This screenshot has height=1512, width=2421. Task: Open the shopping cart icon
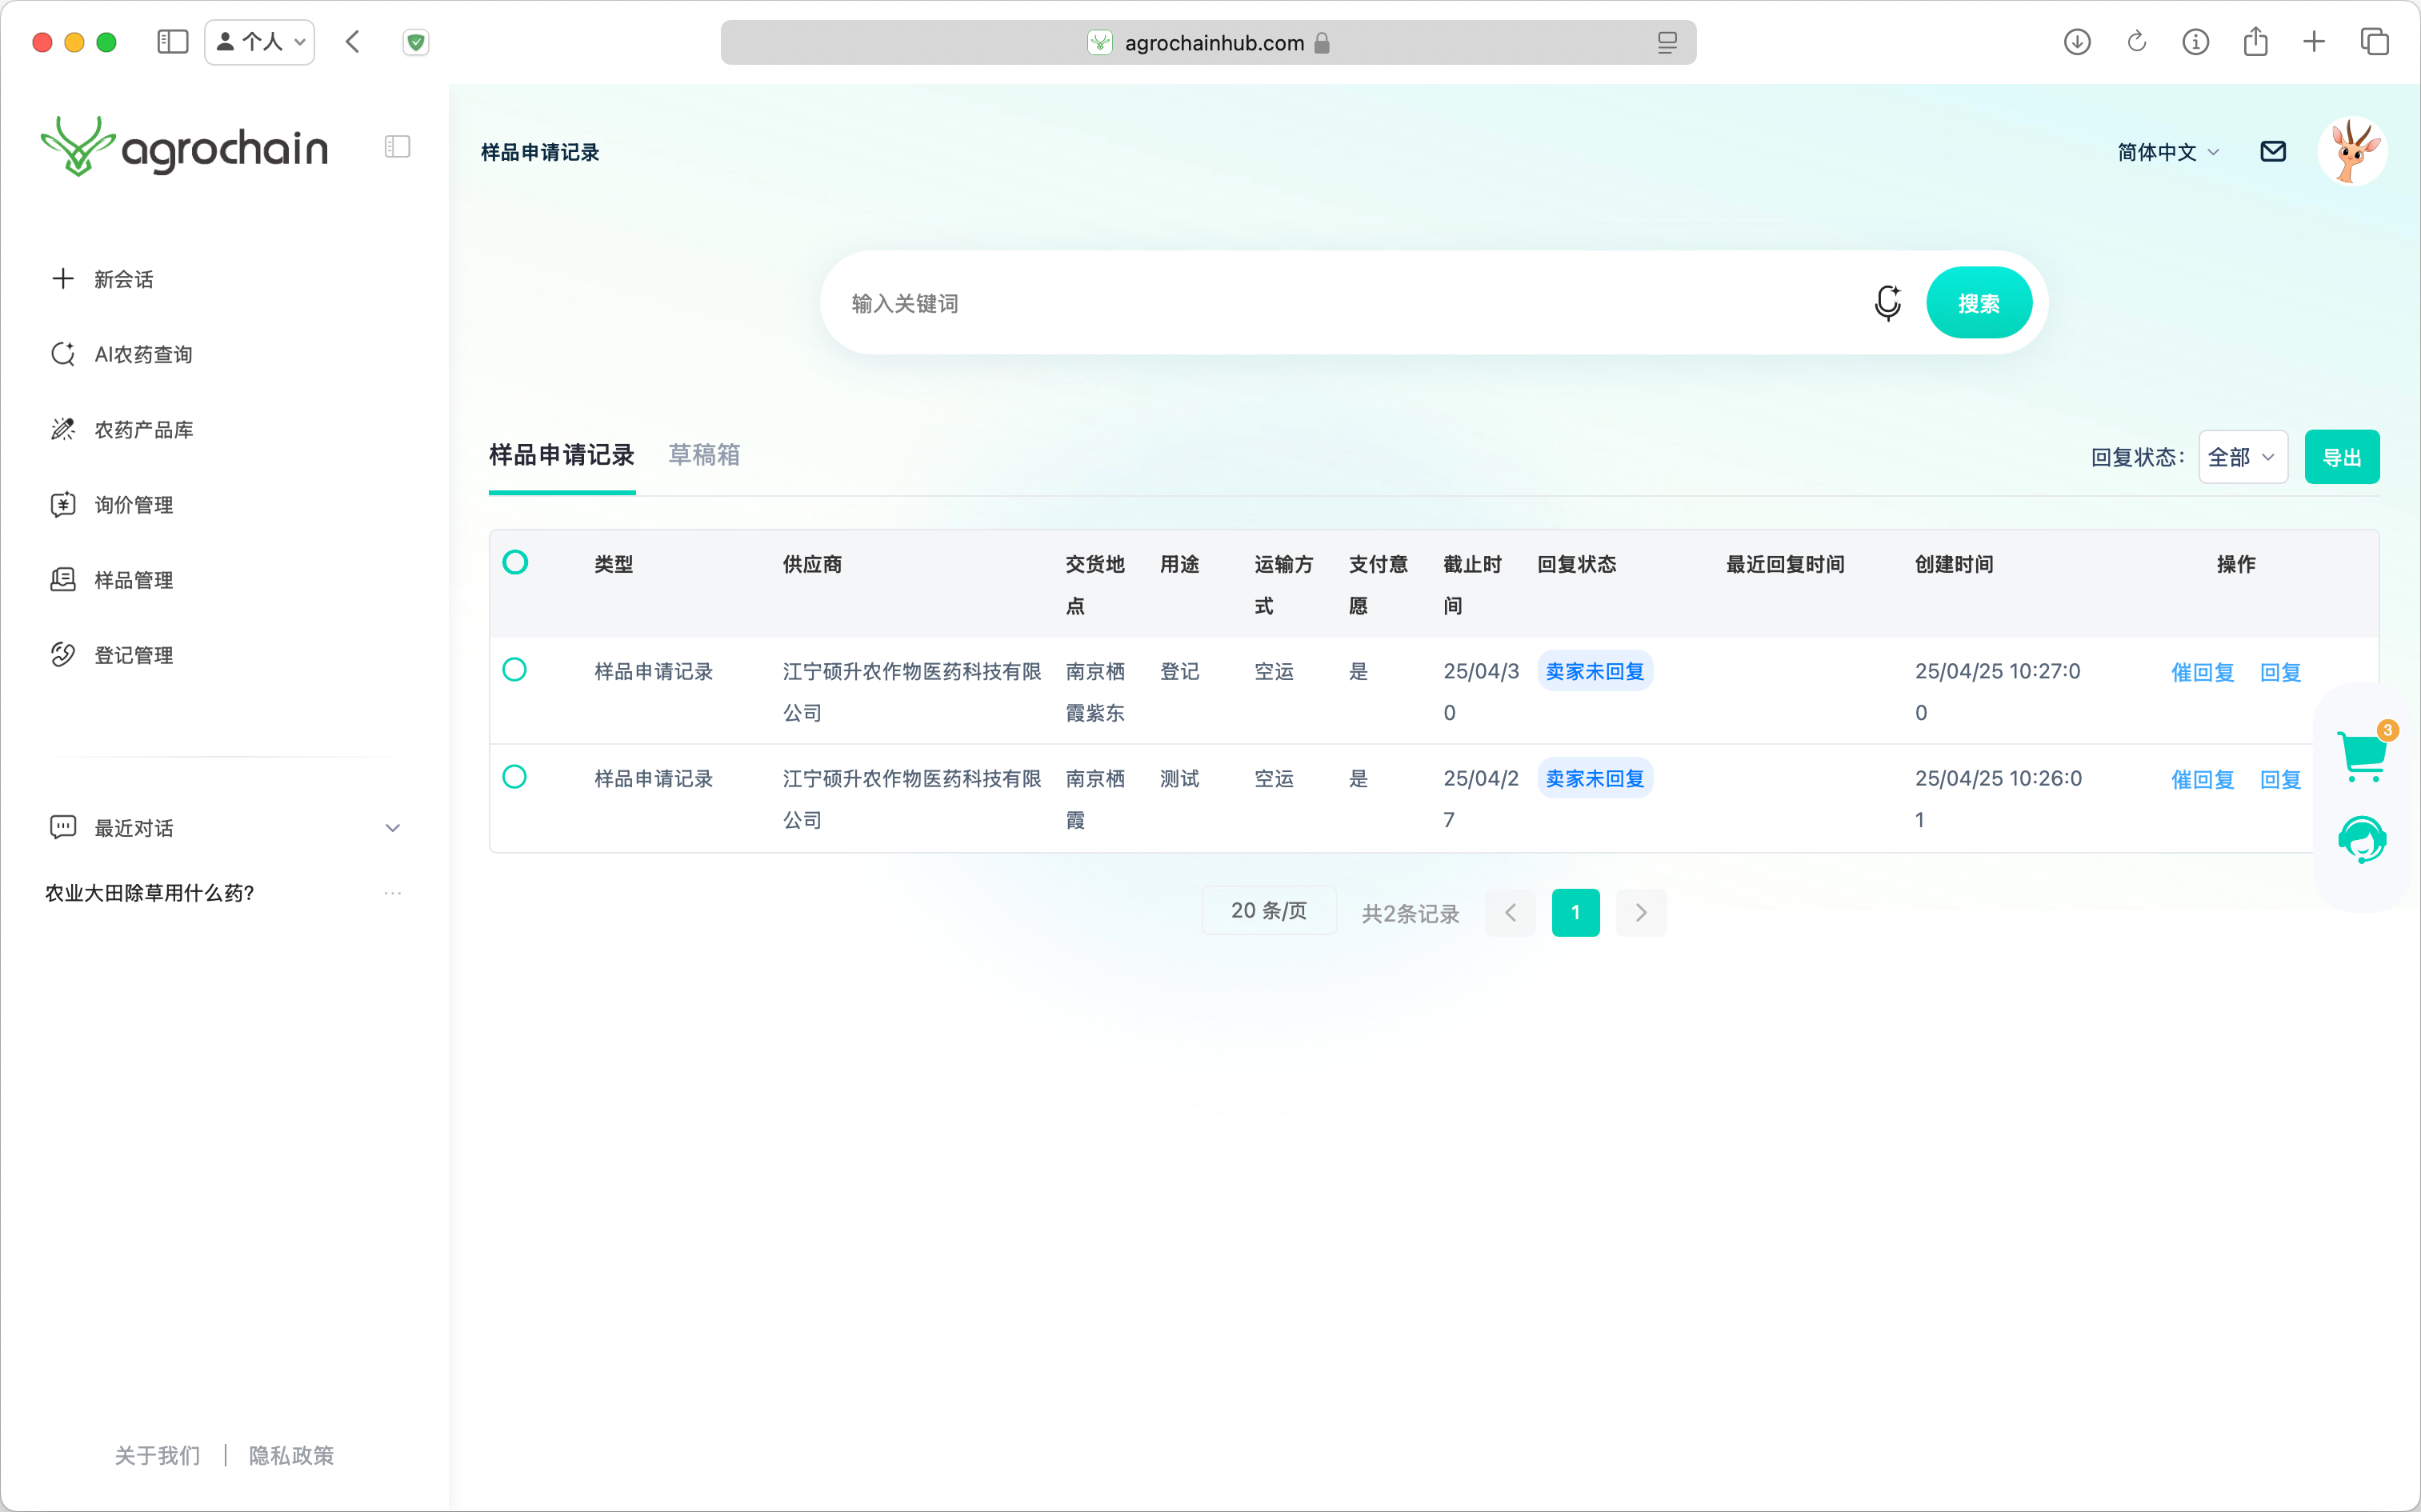pyautogui.click(x=2362, y=756)
